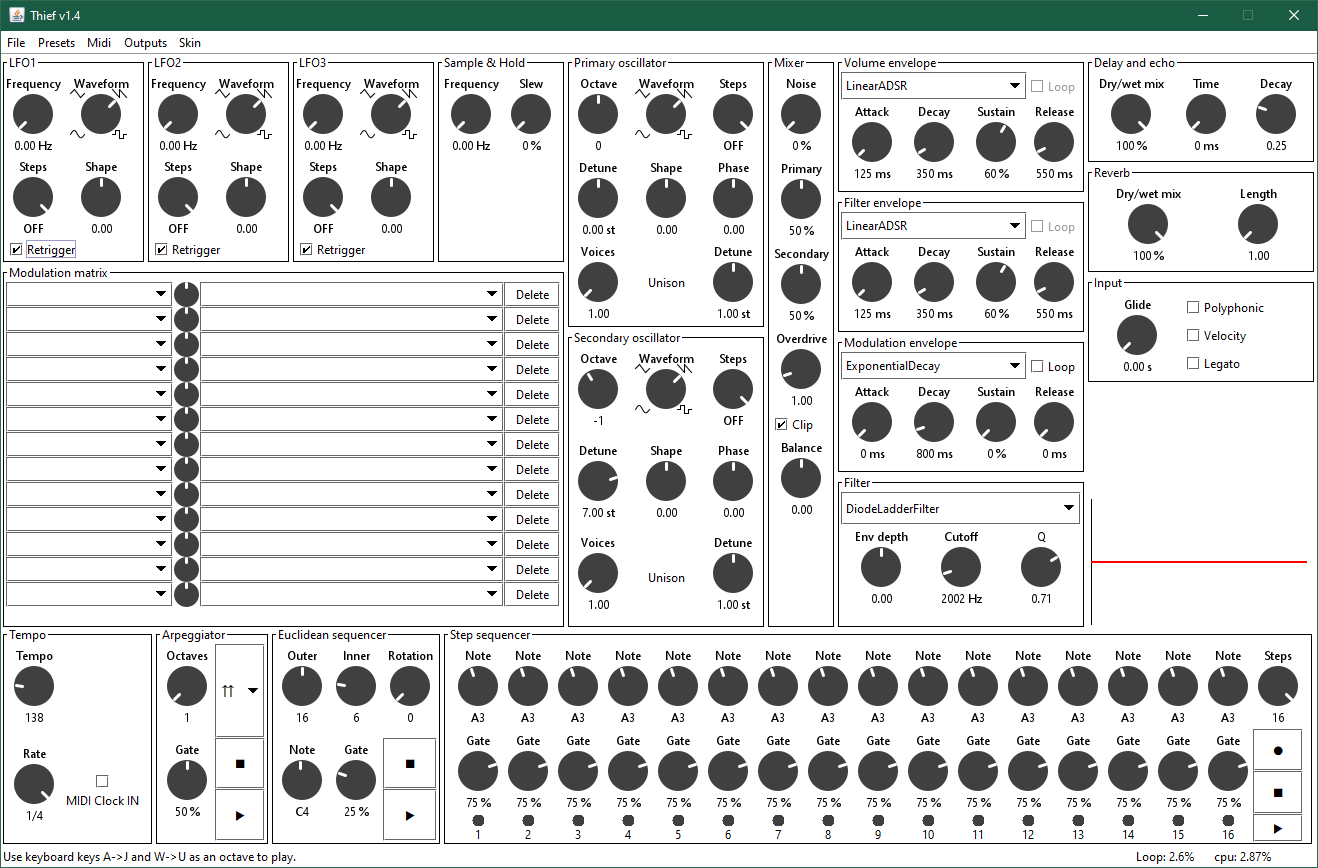The height and width of the screenshot is (868, 1318).
Task: Click the Step sequencer record button
Action: 1277,749
